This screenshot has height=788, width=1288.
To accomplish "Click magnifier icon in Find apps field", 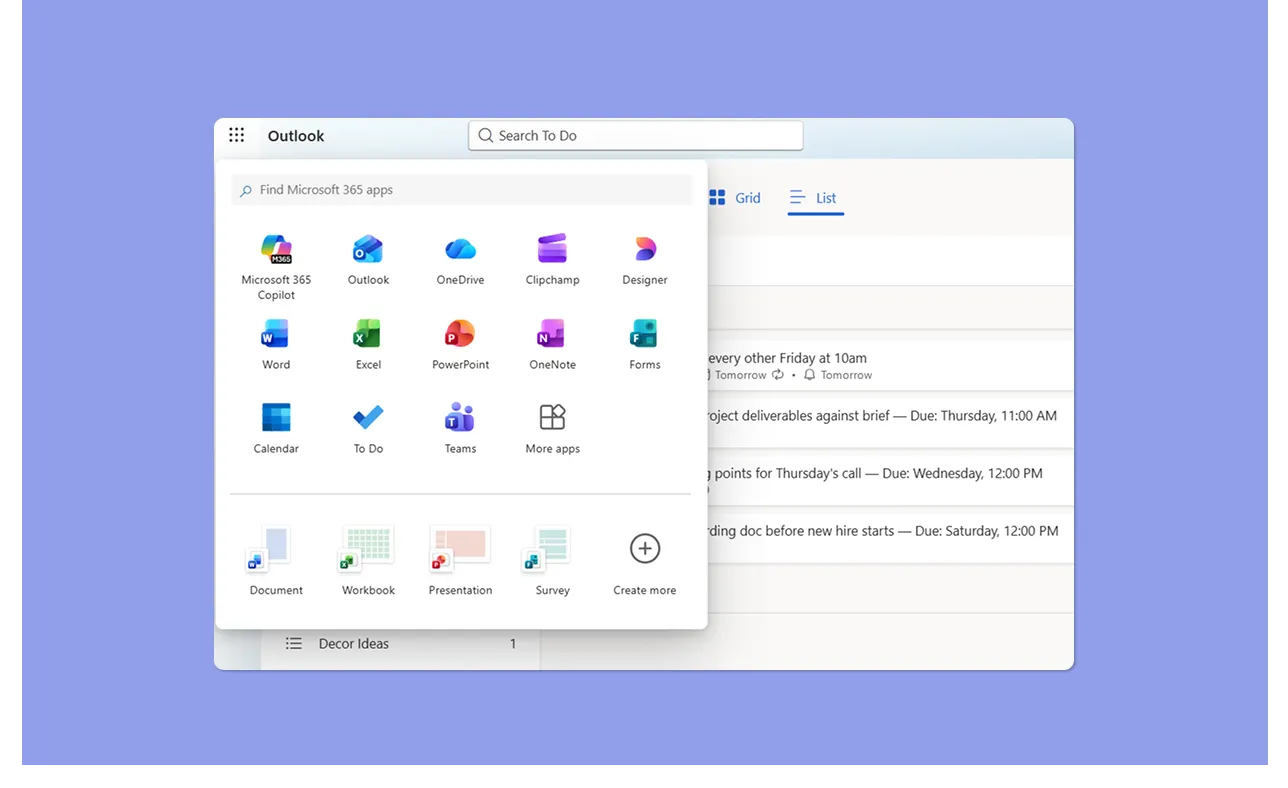I will tap(246, 191).
